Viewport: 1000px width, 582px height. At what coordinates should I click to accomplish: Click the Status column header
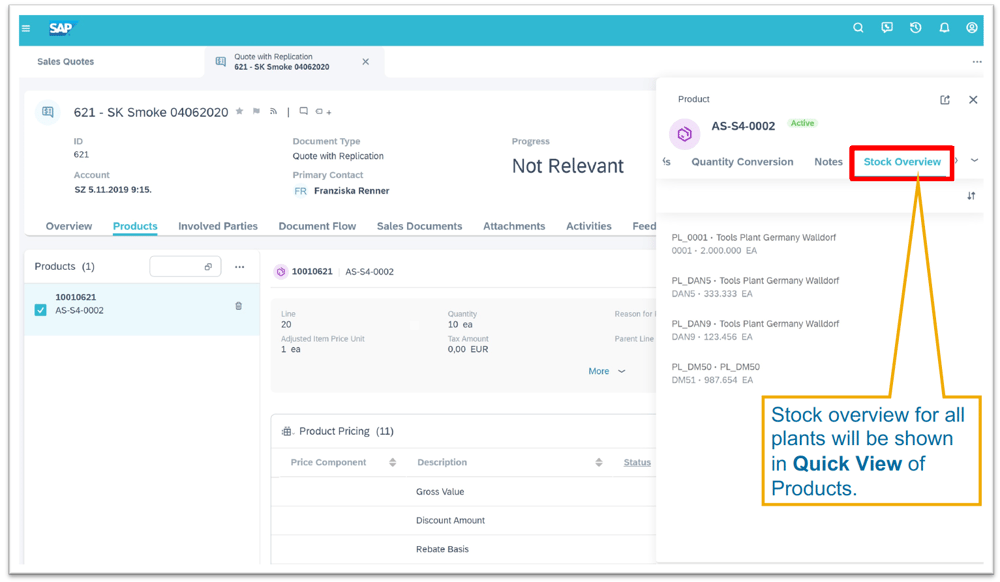pos(637,463)
